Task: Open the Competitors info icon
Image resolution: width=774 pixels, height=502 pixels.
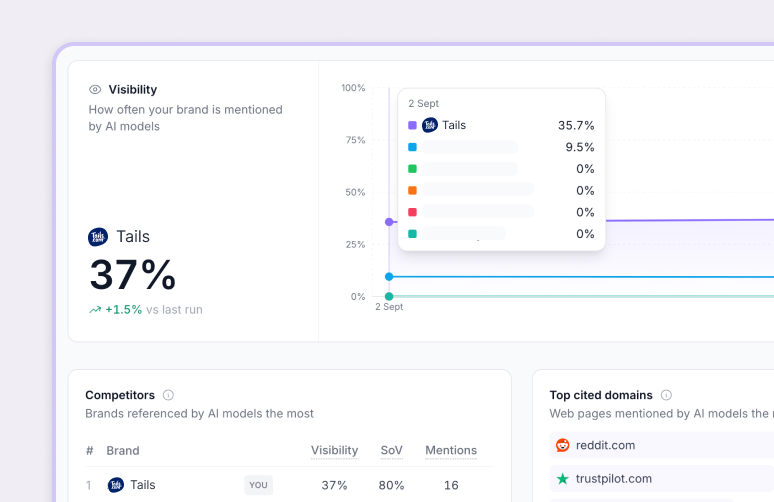Action: coord(168,395)
